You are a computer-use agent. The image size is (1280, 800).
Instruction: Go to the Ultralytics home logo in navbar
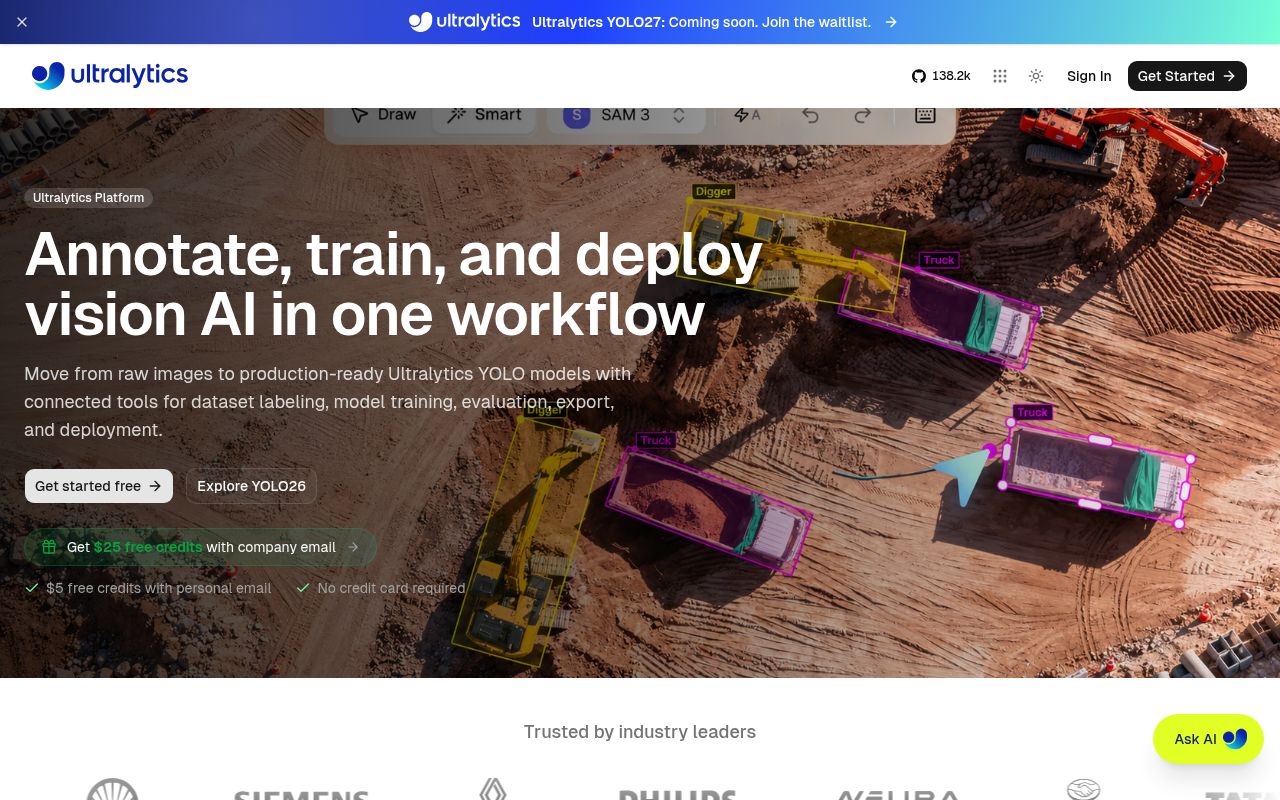[x=110, y=75]
